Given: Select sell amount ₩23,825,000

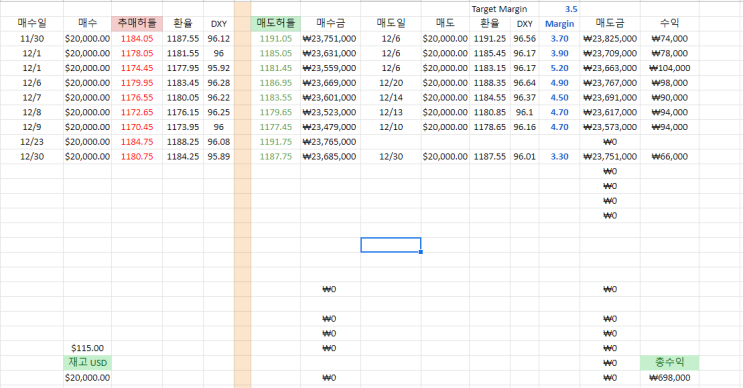Looking at the screenshot, I should click(x=610, y=38).
